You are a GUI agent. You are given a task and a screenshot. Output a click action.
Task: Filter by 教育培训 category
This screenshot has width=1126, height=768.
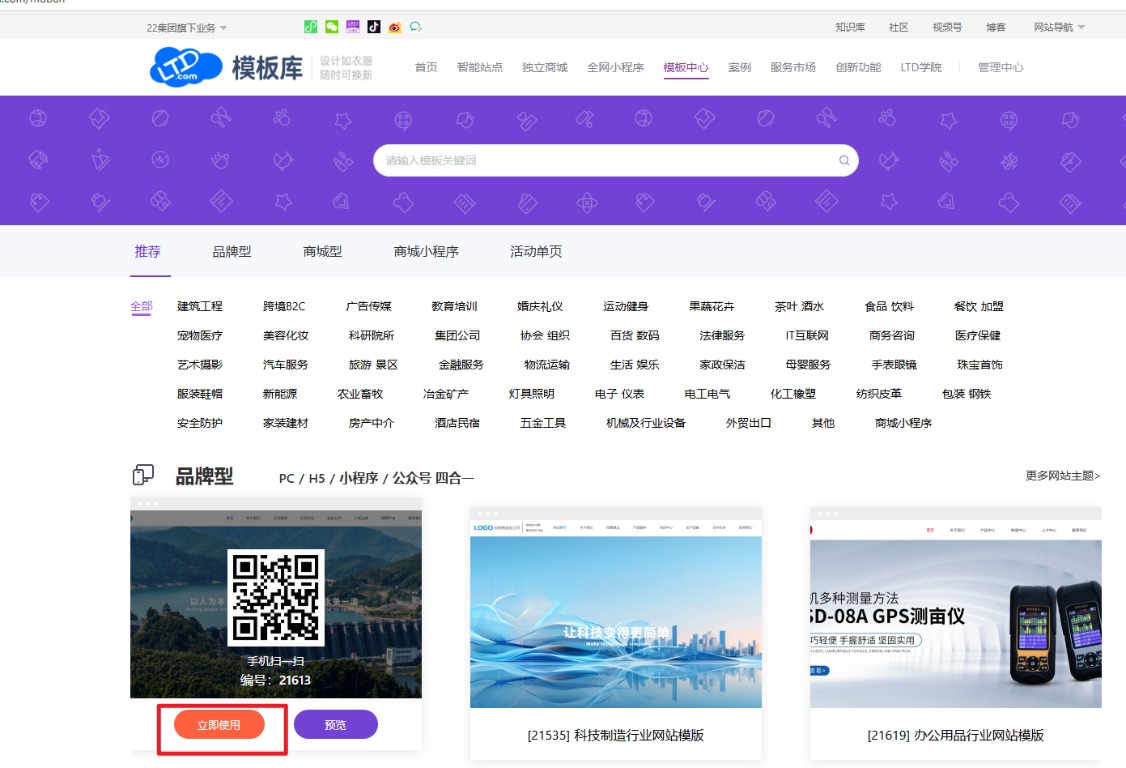pyautogui.click(x=454, y=306)
